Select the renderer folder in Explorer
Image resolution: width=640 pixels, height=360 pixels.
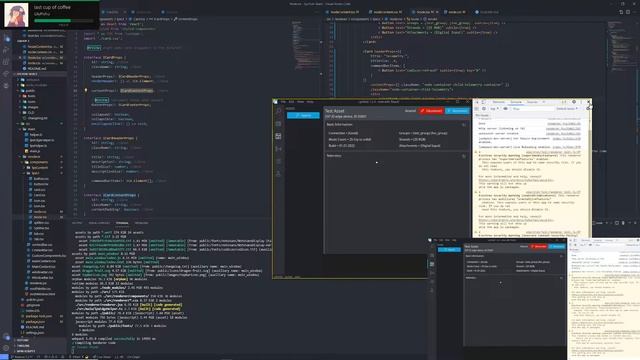33,157
